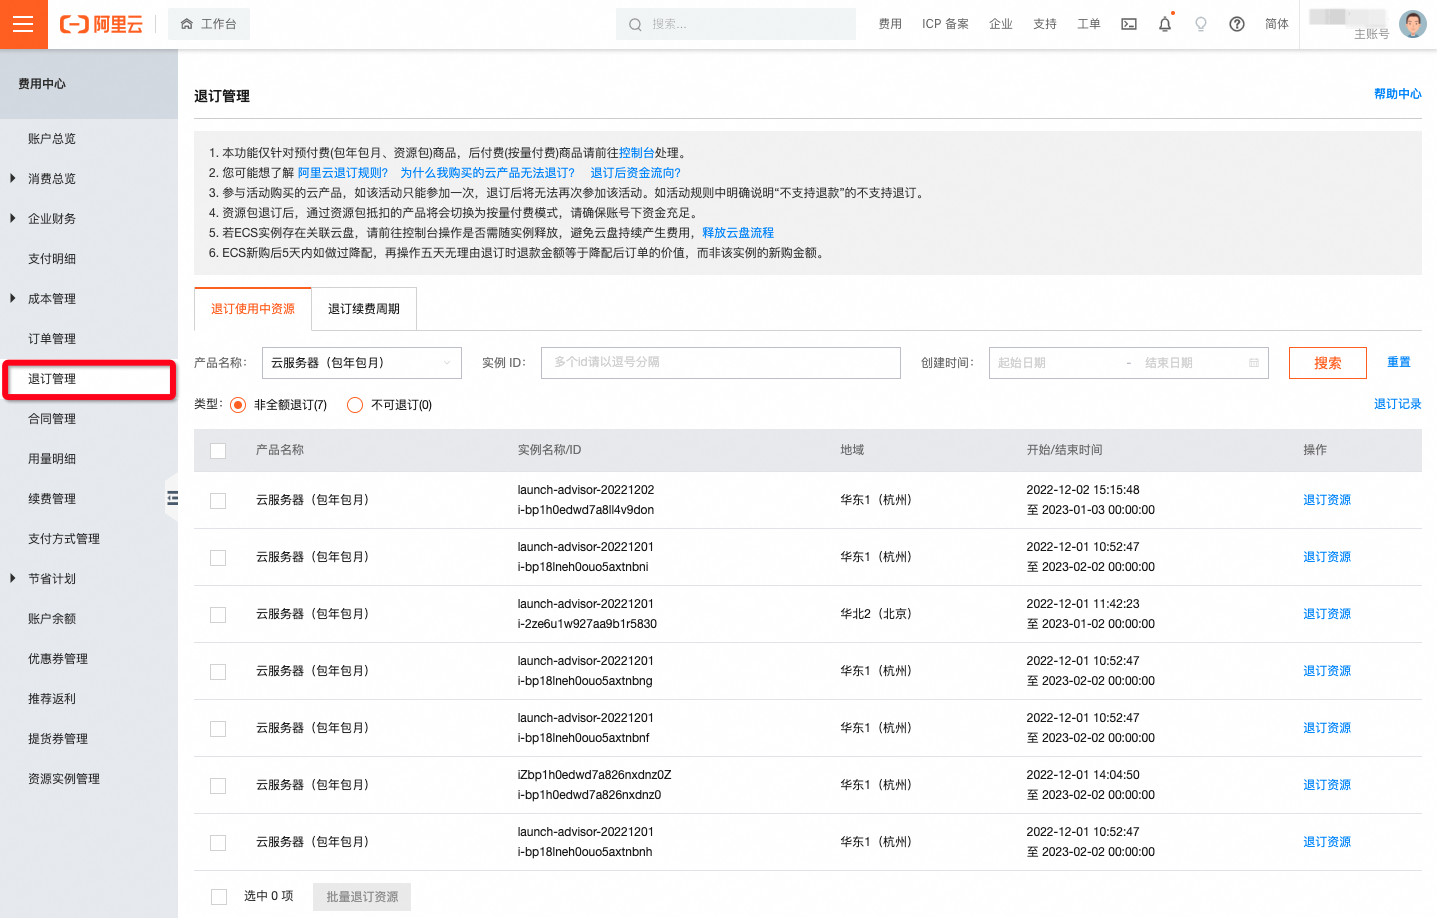The width and height of the screenshot is (1437, 918).
Task: Open the 阿里云退订规则 link
Action: pyautogui.click(x=342, y=173)
